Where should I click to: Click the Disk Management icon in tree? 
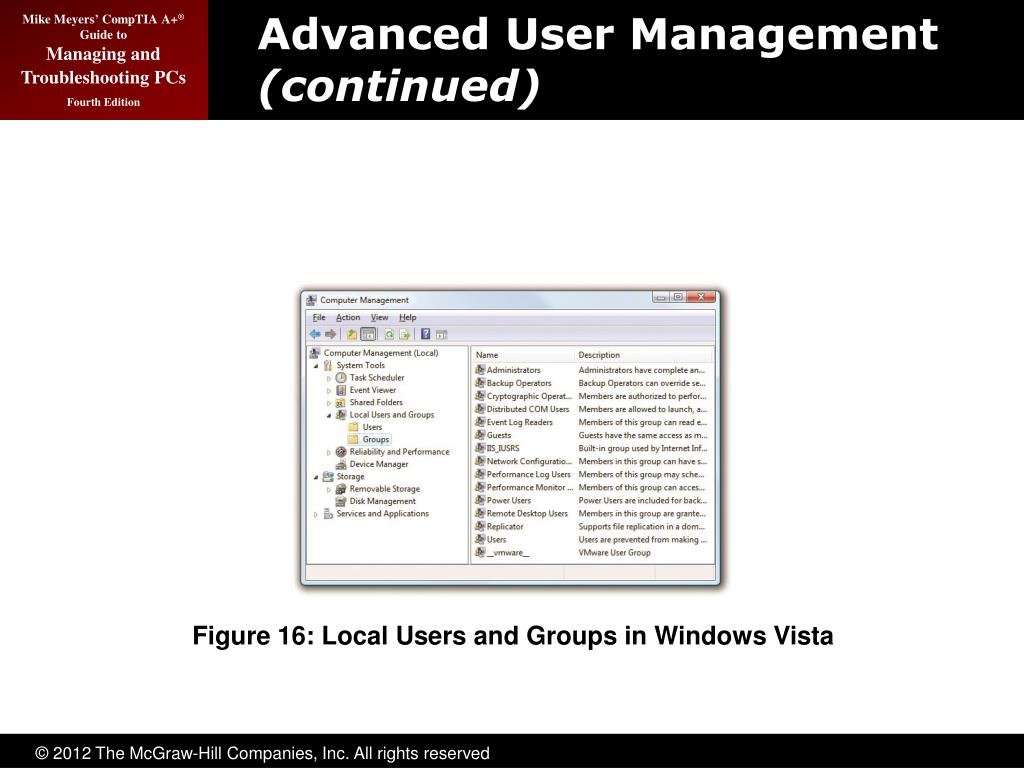(341, 502)
